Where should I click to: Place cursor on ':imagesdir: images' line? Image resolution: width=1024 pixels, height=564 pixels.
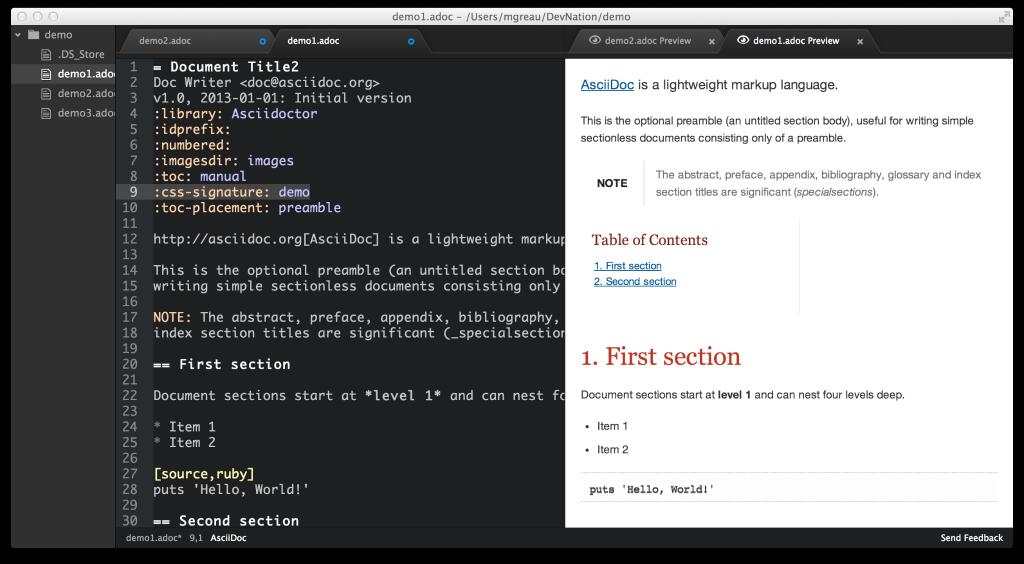pos(223,161)
